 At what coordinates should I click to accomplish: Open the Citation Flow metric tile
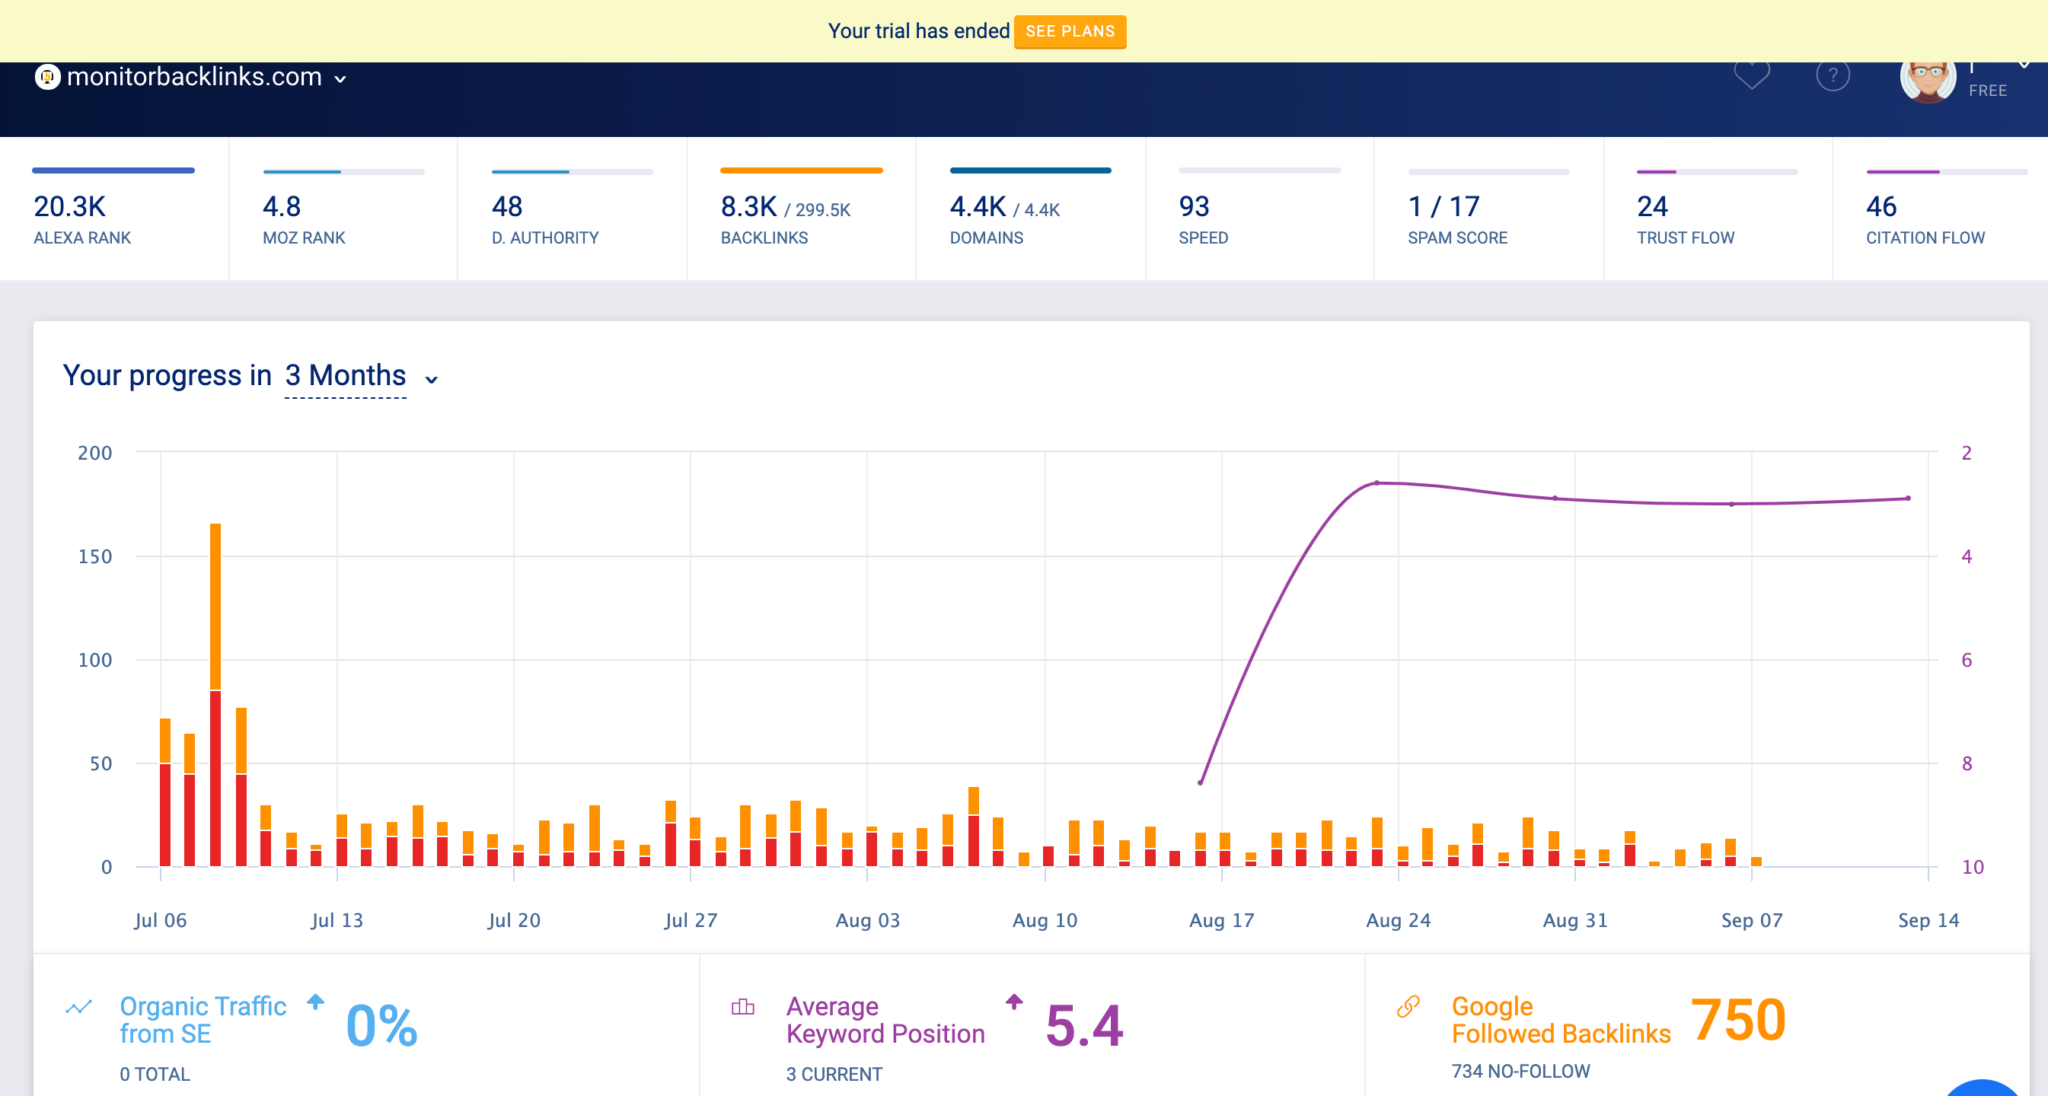click(x=1941, y=209)
